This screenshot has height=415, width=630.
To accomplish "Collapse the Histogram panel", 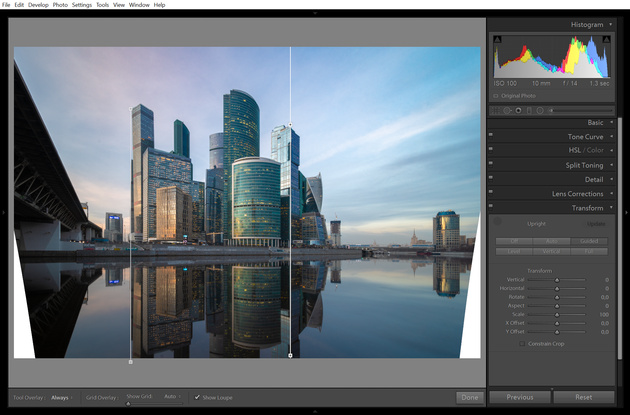I will [611, 25].
